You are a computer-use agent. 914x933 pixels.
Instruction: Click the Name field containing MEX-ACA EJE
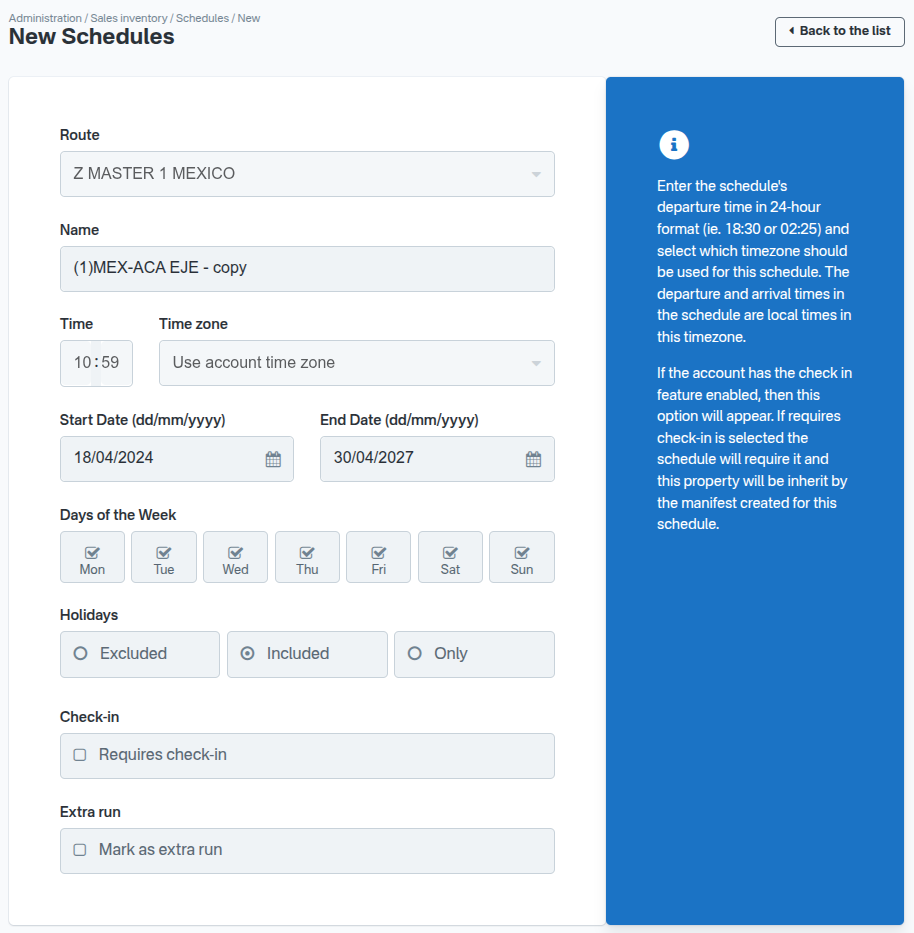(x=307, y=268)
